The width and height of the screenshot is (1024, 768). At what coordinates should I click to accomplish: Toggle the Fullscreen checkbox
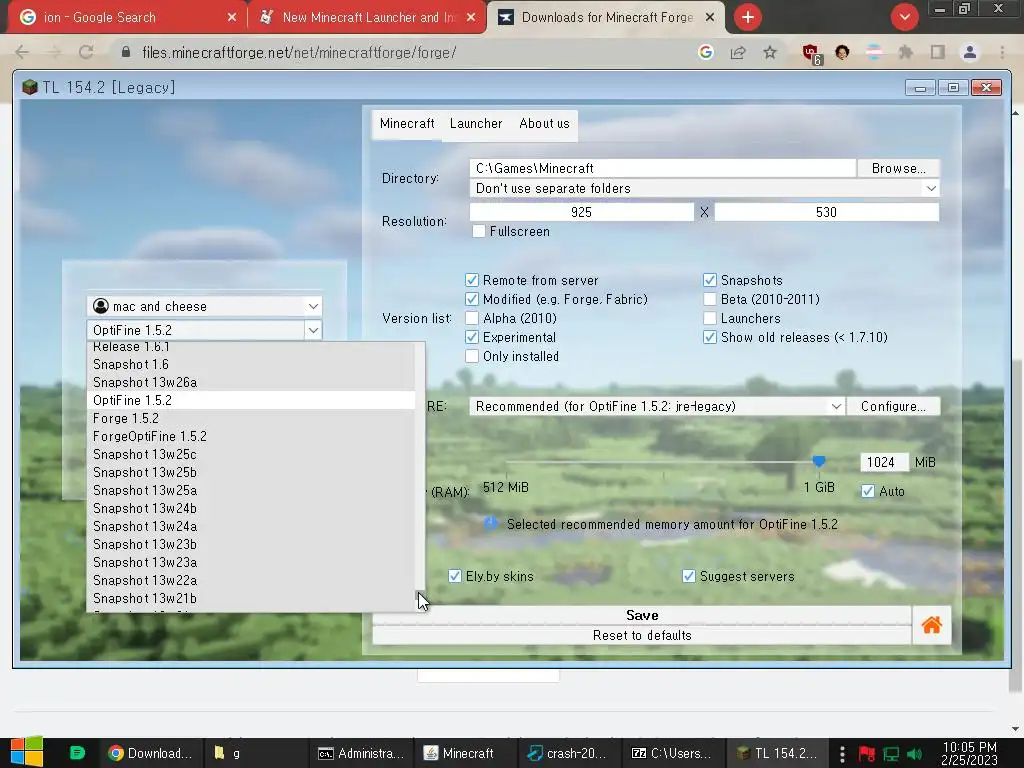point(479,231)
